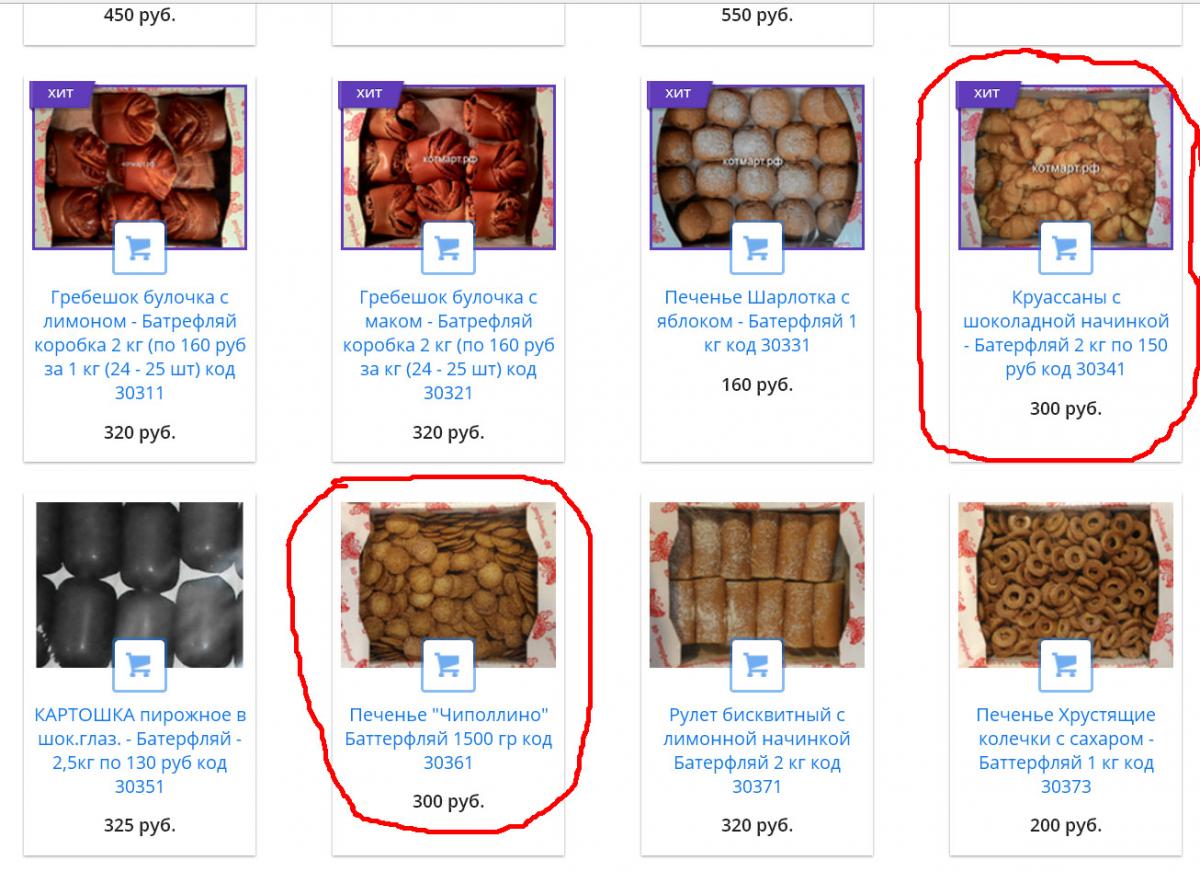Open the Круассаны с шоколадной начинкой link
The height and width of the screenshot is (872, 1200).
1065,333
